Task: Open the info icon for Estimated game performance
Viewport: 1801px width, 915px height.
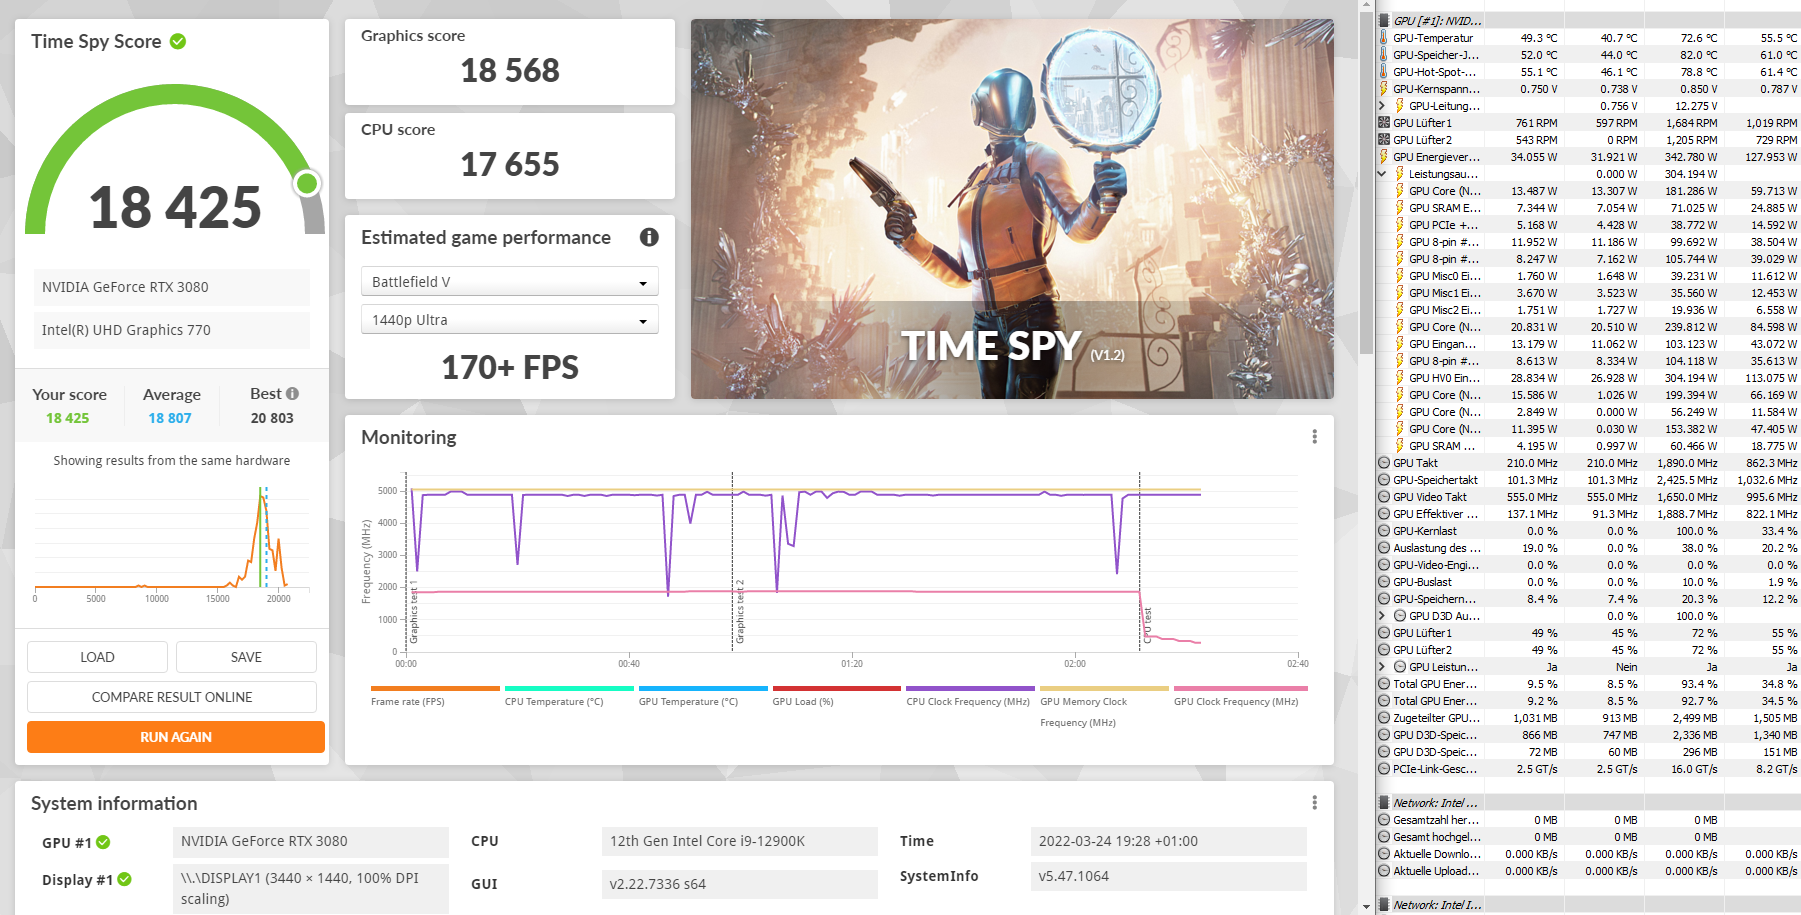Action: 649,237
